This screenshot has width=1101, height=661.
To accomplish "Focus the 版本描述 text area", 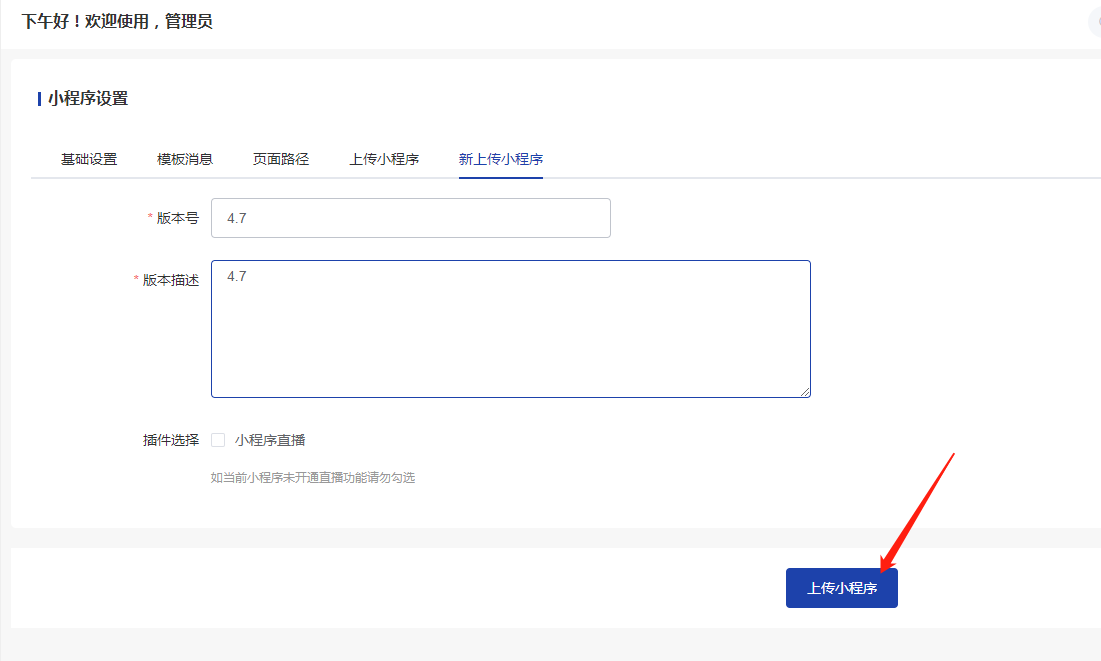I will [x=510, y=329].
